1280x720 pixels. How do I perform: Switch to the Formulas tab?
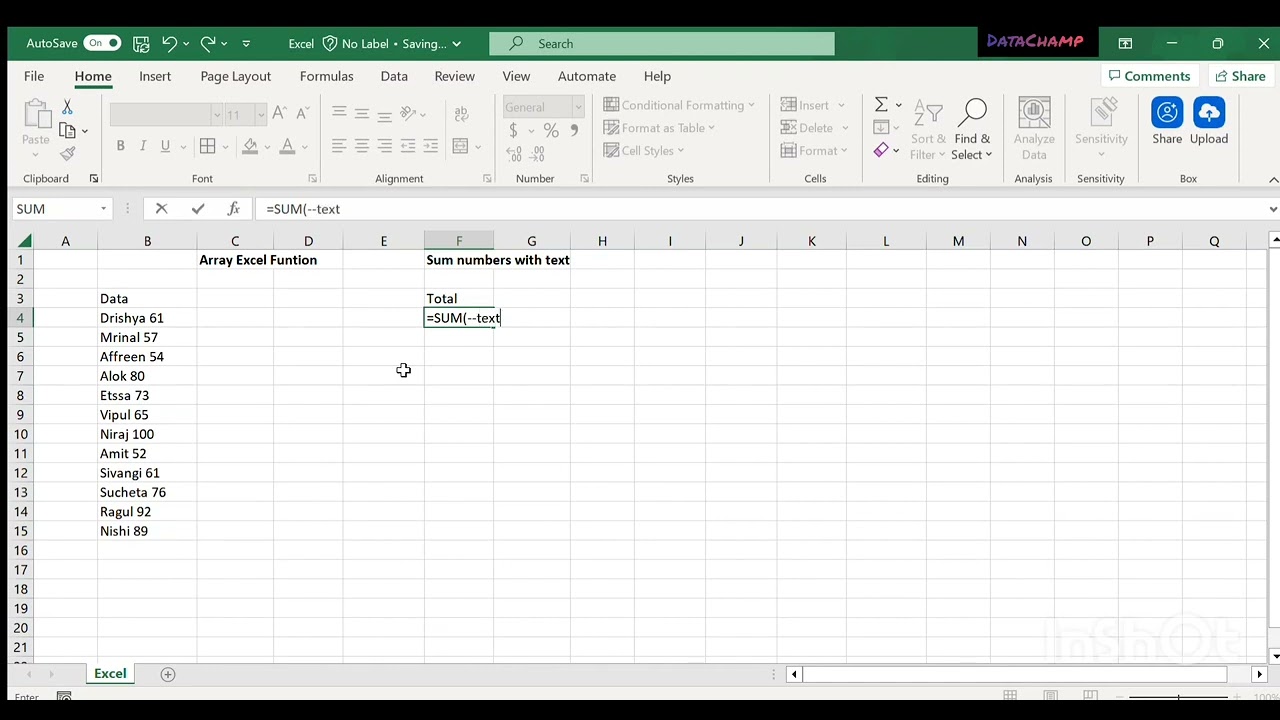[x=327, y=76]
